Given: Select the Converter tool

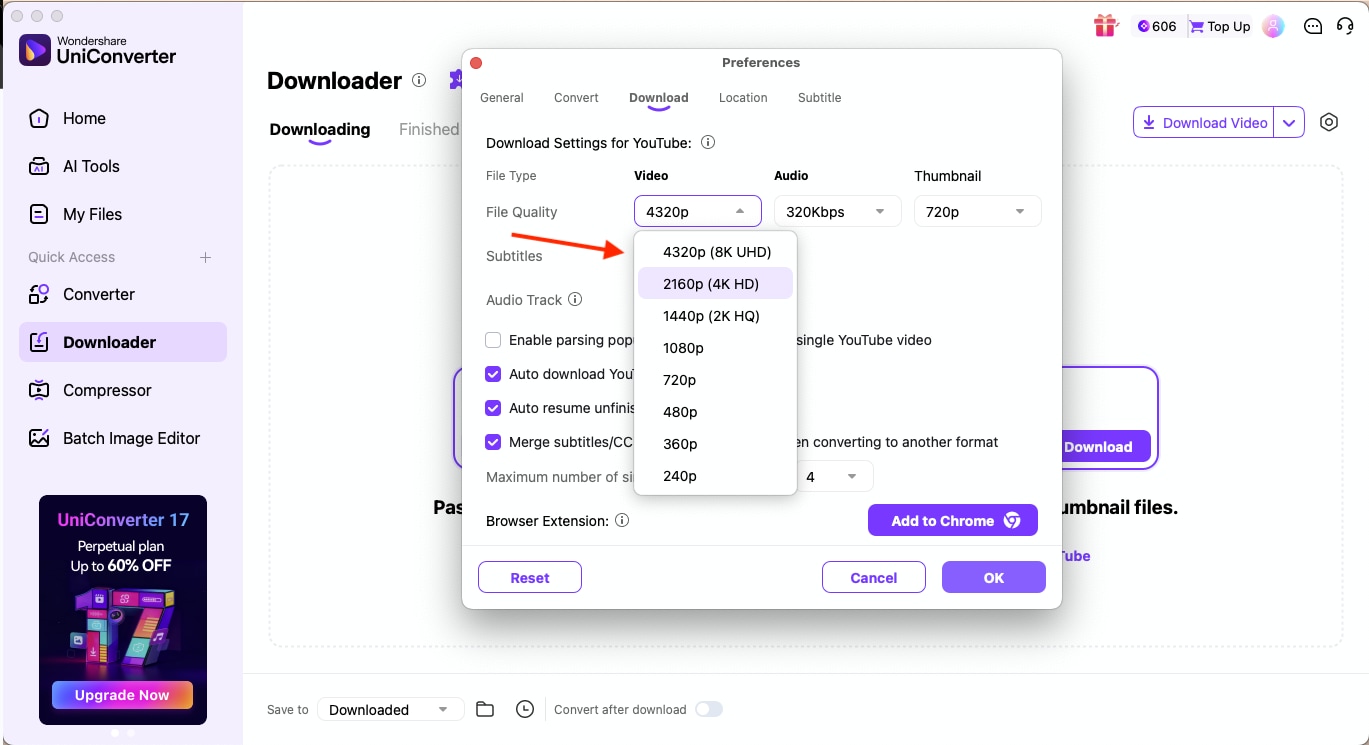Looking at the screenshot, I should pyautogui.click(x=100, y=294).
